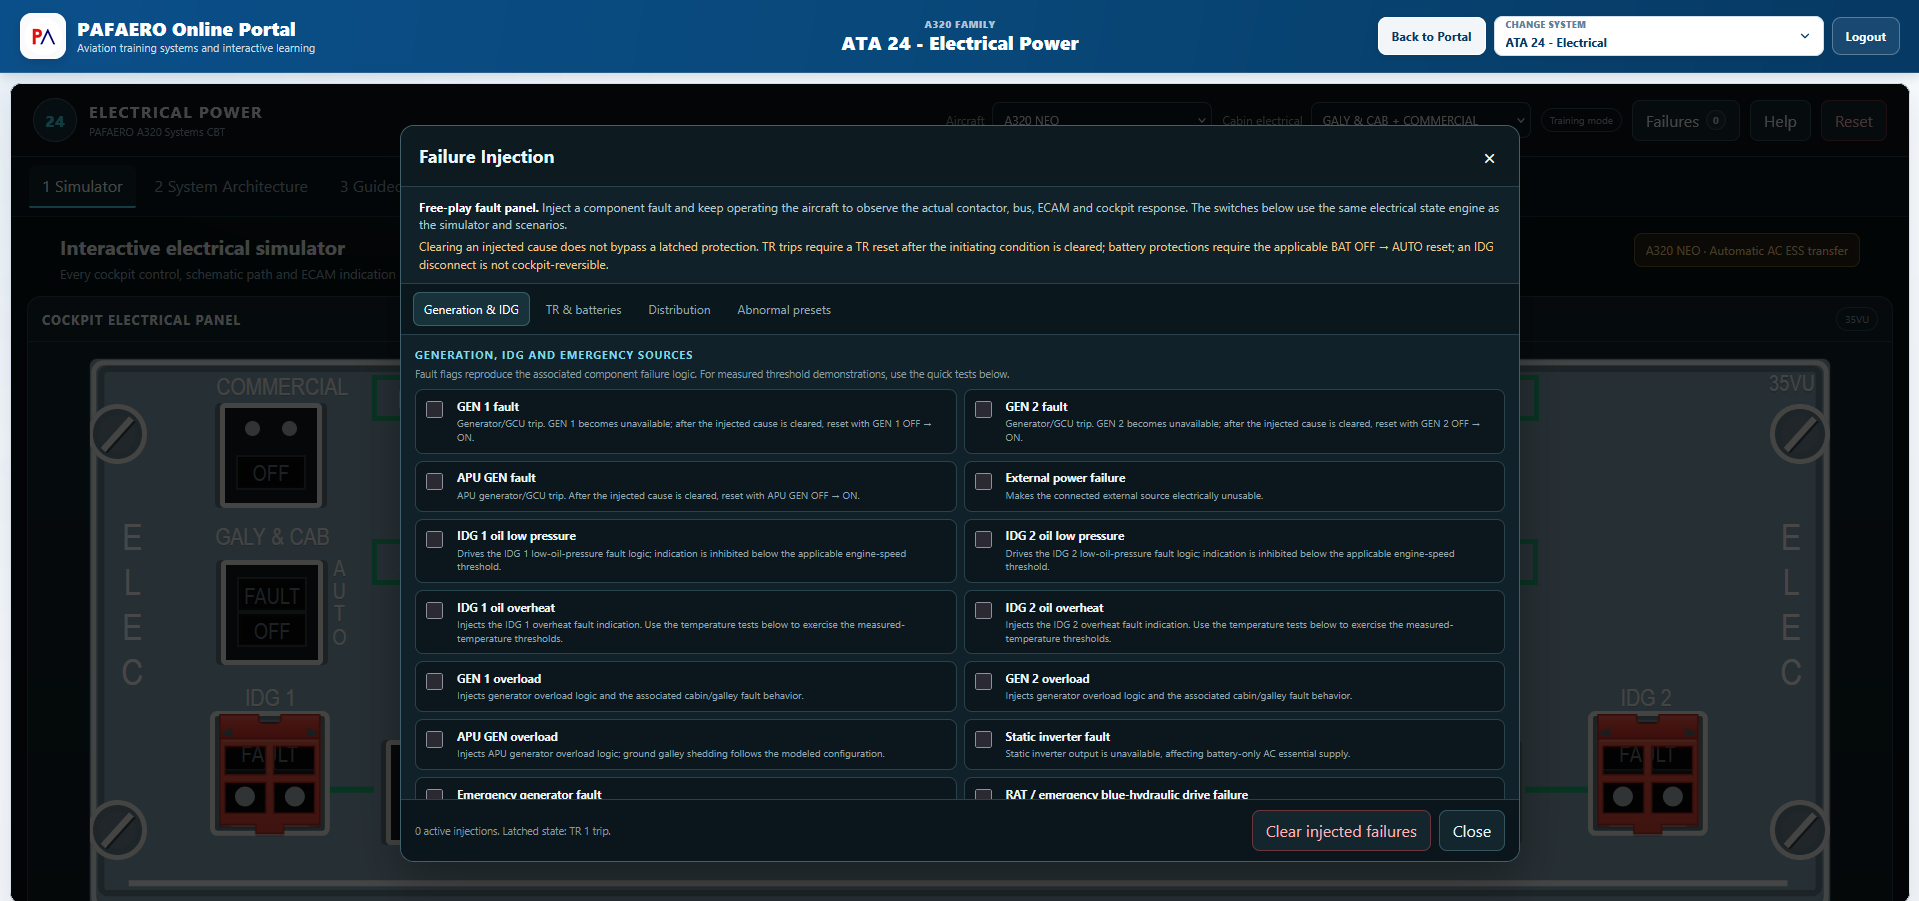
Task: Check the IDG 1 oil overheat box
Action: (x=435, y=610)
